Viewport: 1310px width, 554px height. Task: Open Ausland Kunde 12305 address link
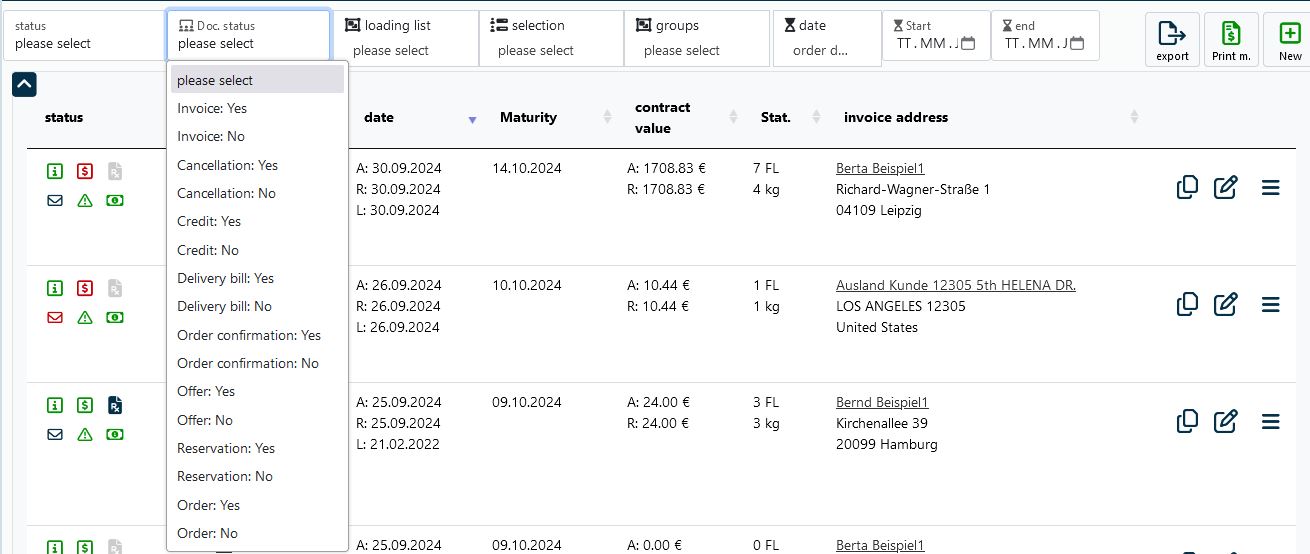955,286
